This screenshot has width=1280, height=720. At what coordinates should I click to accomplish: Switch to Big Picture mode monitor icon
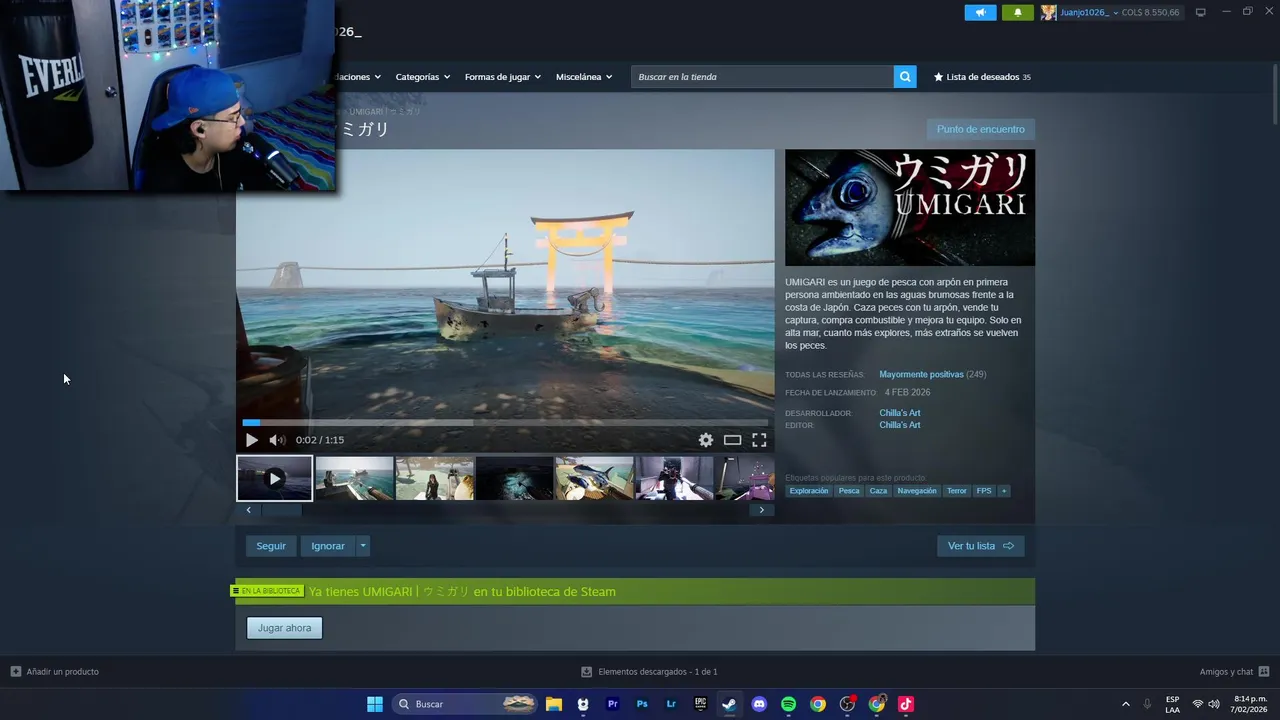[1200, 12]
